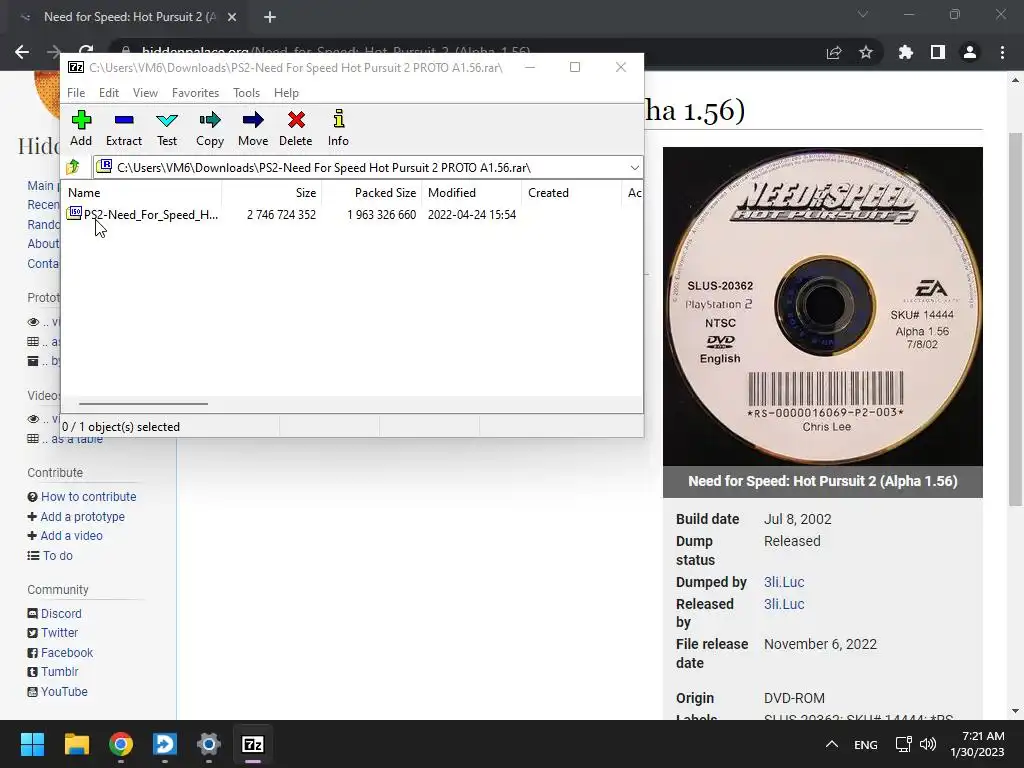
Task: Go up one folder level in 7-Zip
Action: click(x=73, y=167)
